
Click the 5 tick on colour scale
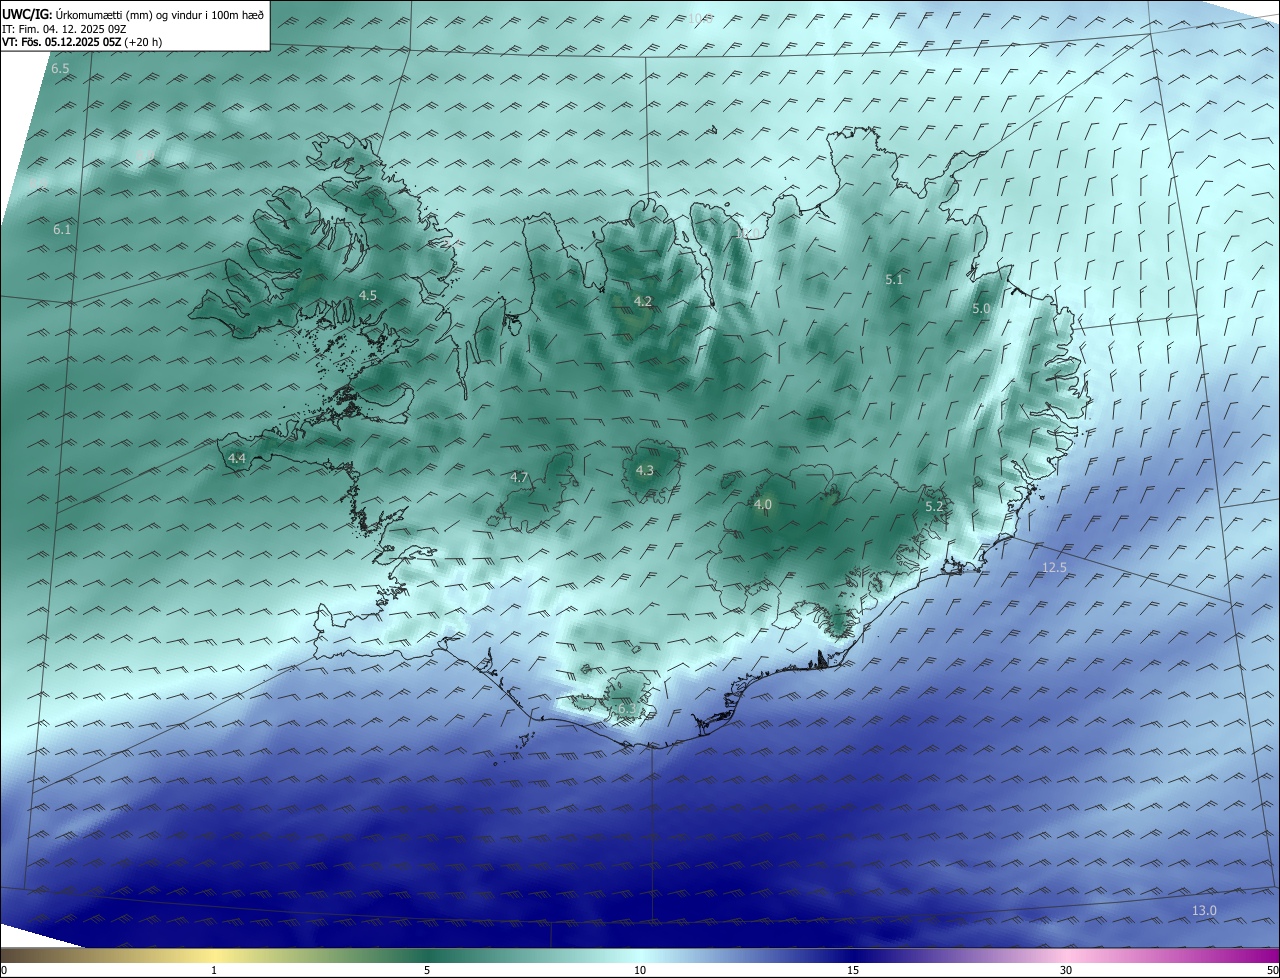pyautogui.click(x=427, y=970)
